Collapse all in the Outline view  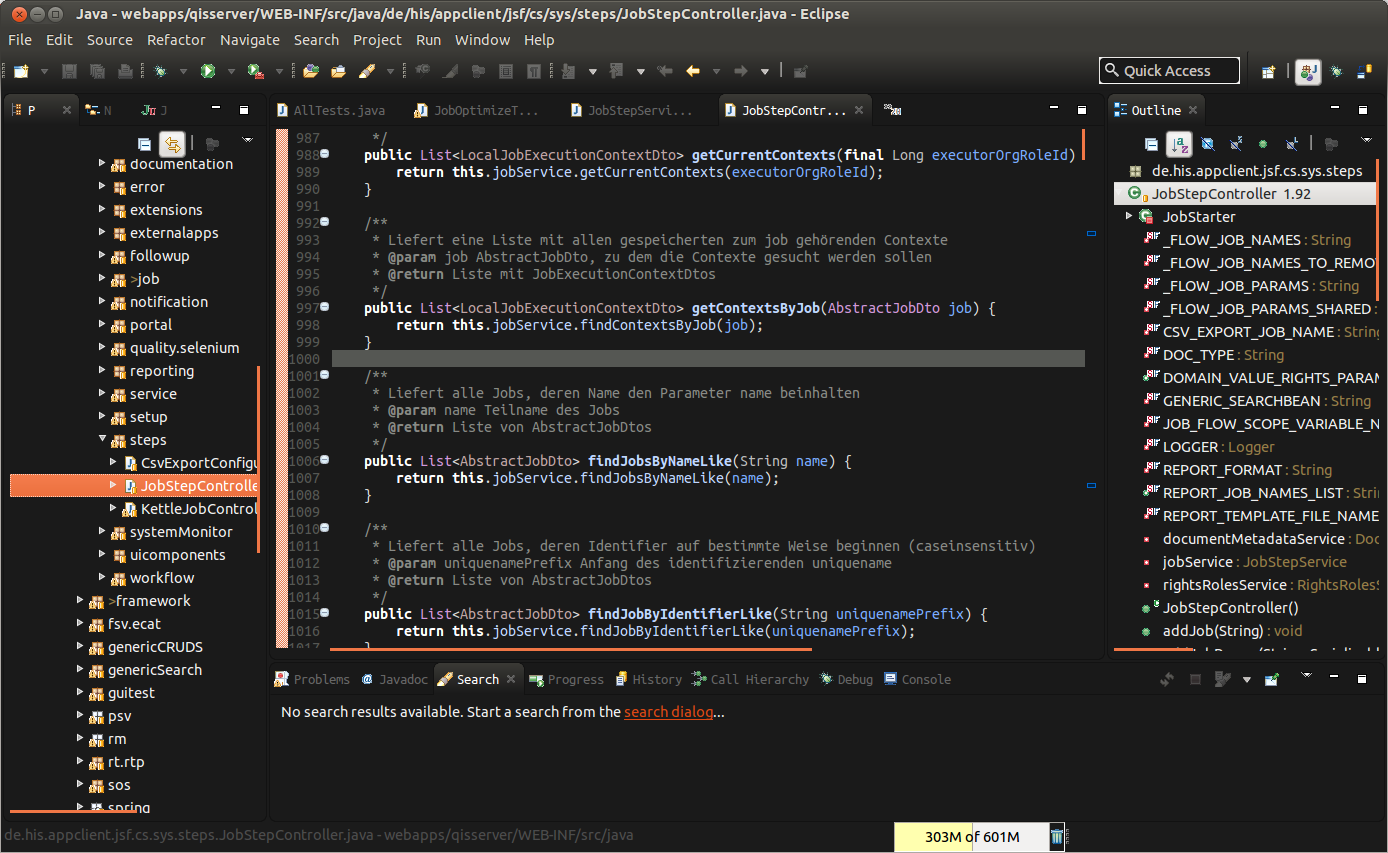1151,144
